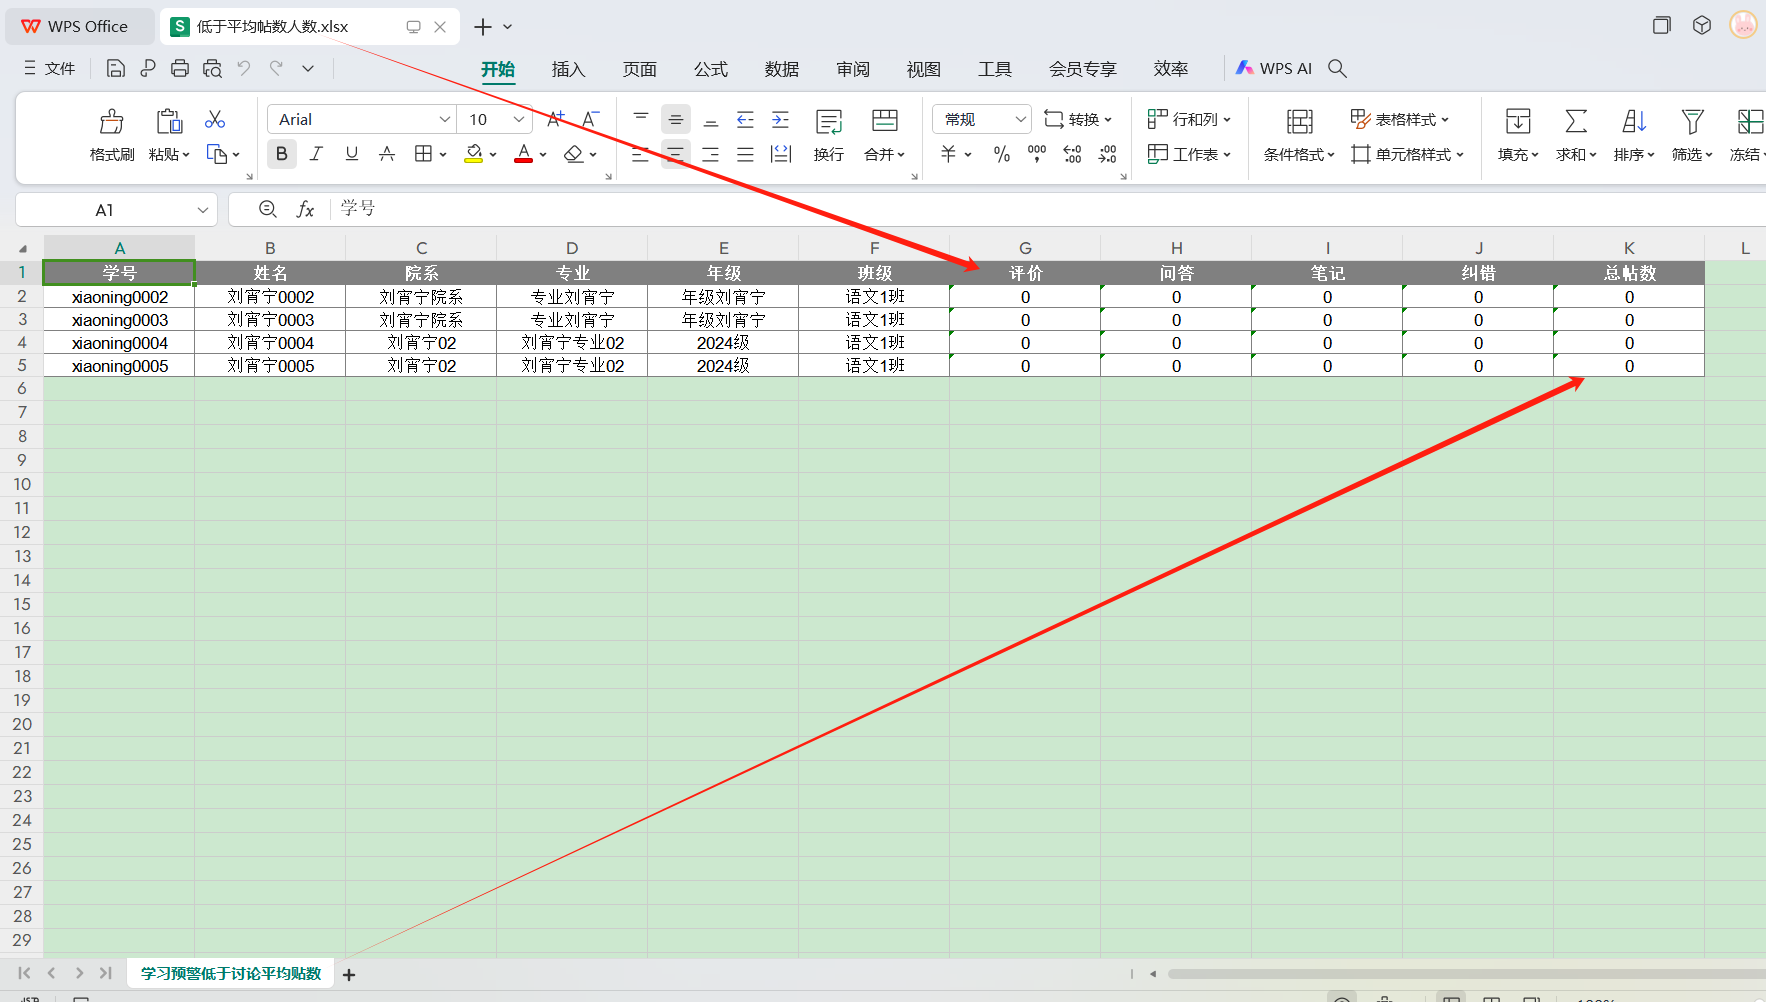
Task: Expand the number format 常规 dropdown
Action: [1020, 119]
